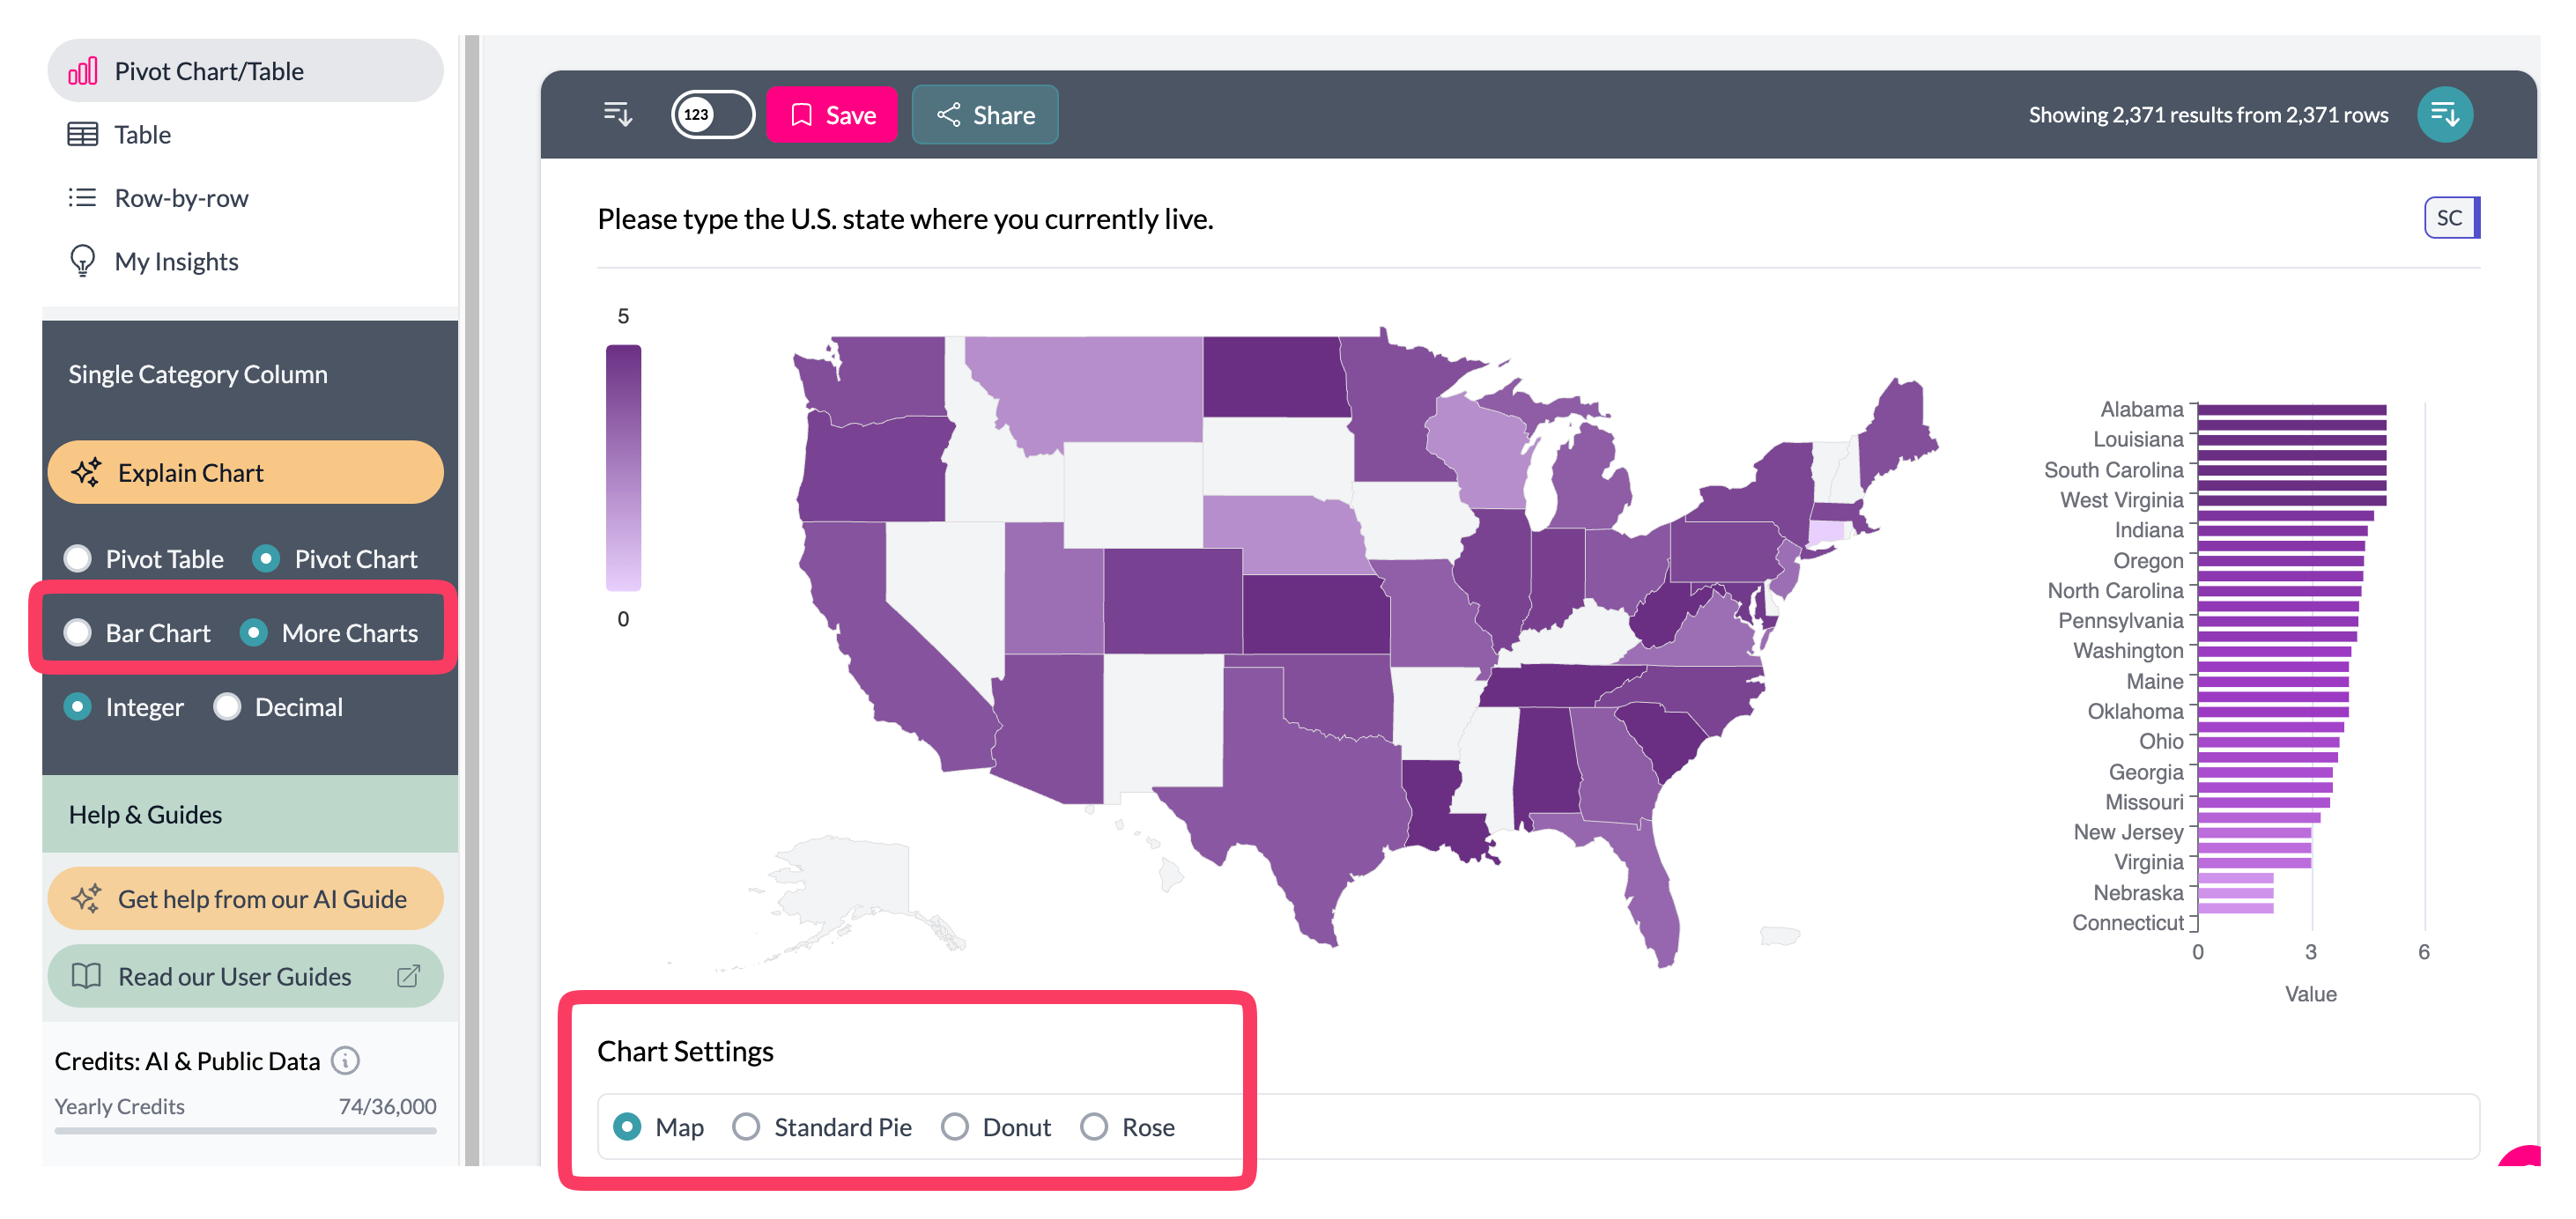The height and width of the screenshot is (1219, 2576).
Task: Switch chart type to Standard Pie
Action: point(746,1126)
